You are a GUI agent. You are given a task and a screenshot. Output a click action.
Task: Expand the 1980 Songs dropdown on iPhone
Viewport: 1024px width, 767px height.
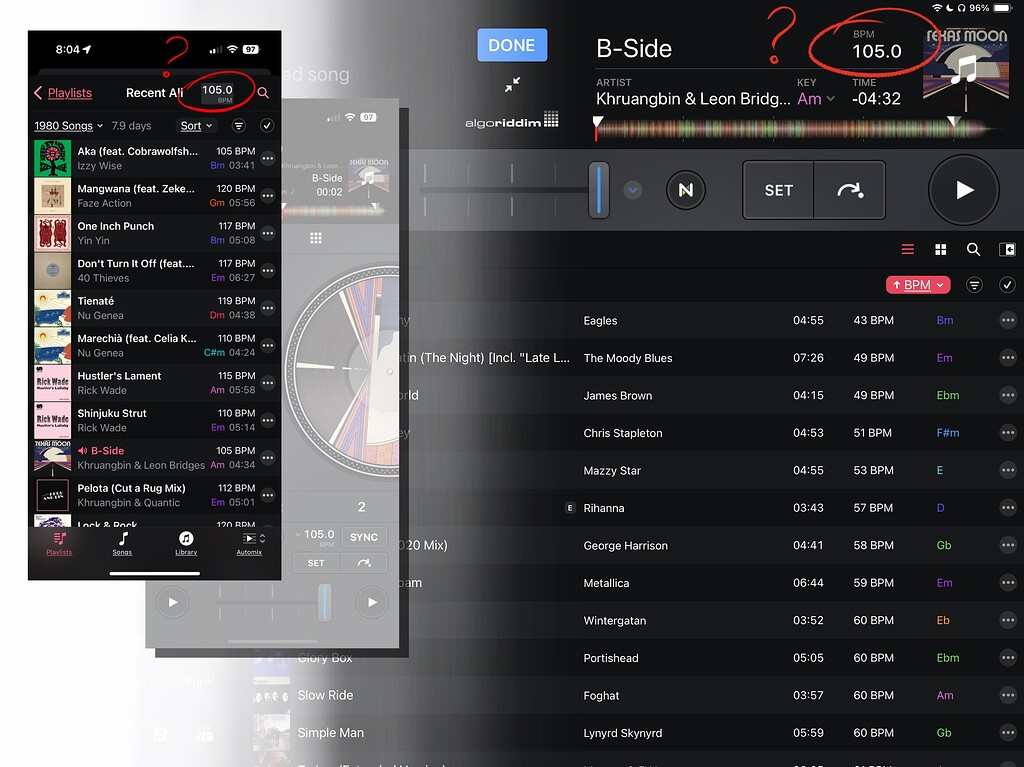[69, 125]
